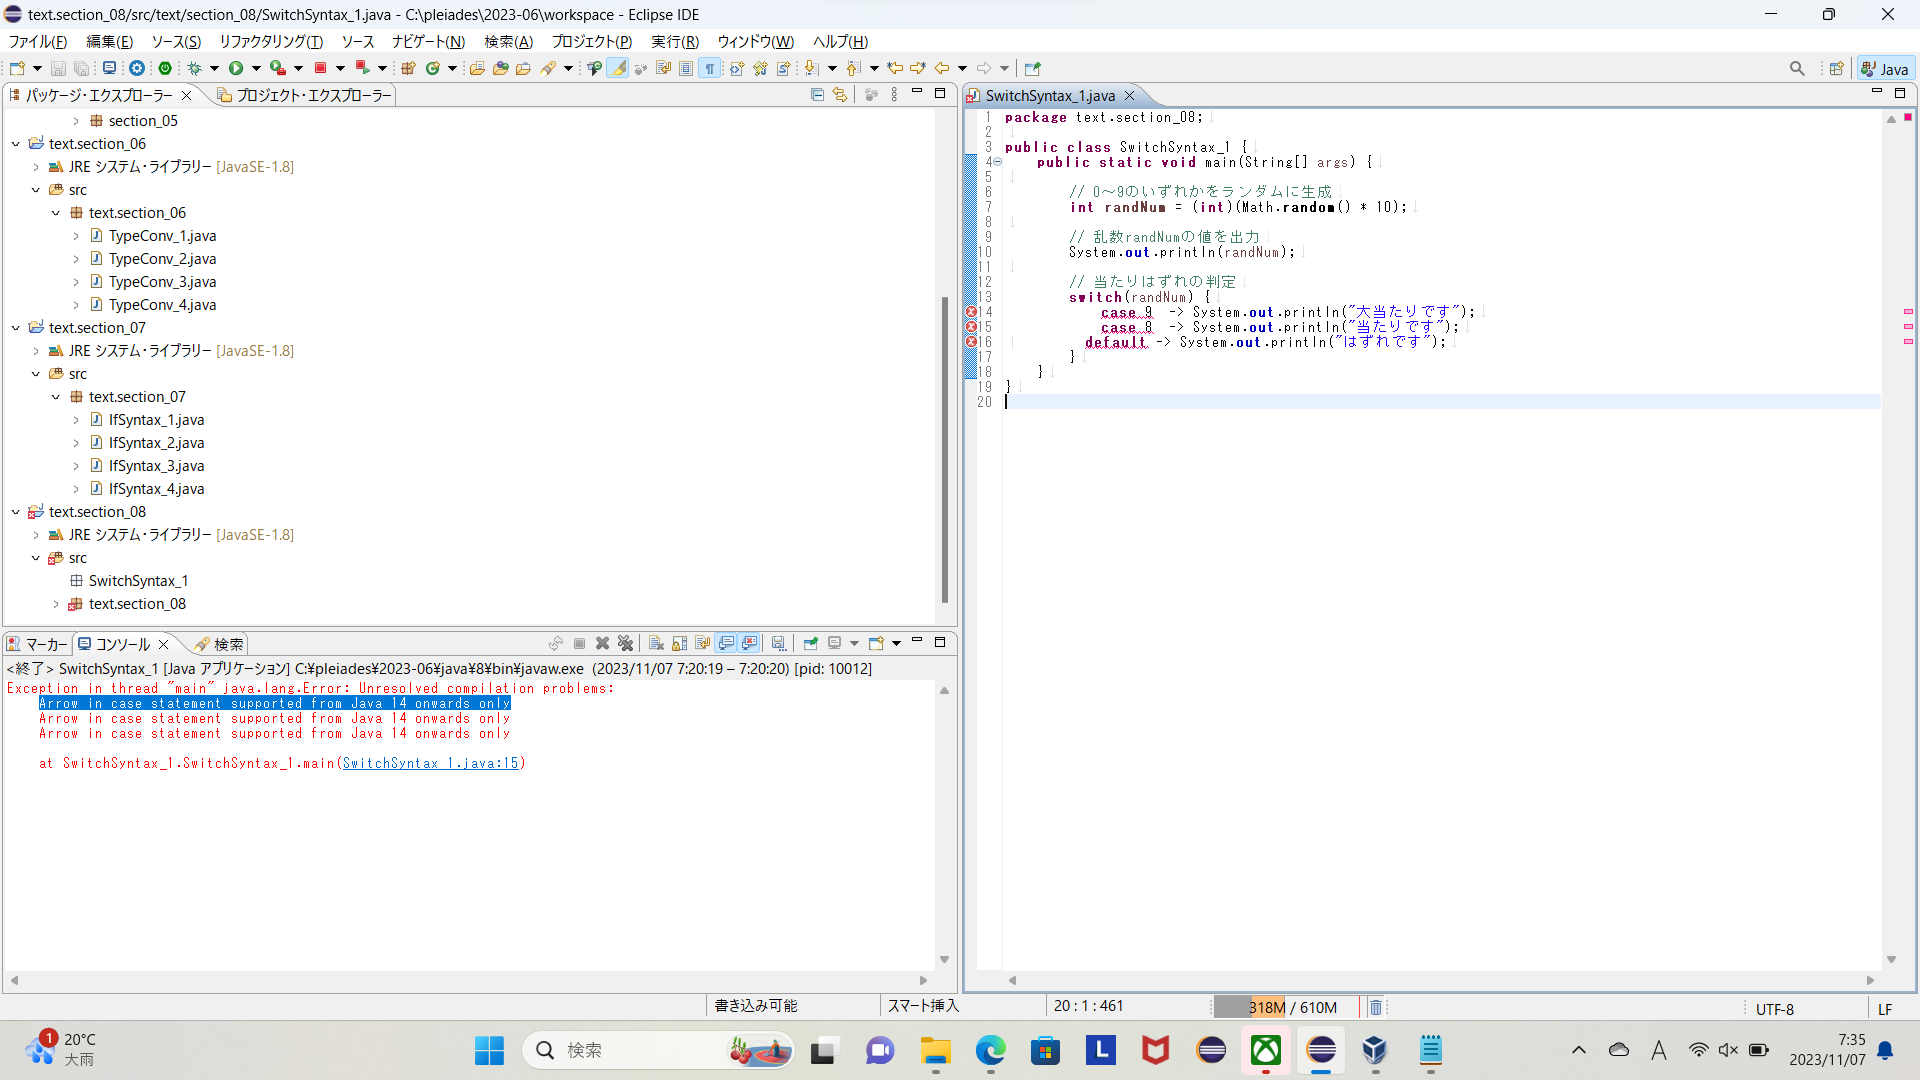Click Package Explorer vertical scrollbar
This screenshot has width=1920, height=1080.
pyautogui.click(x=944, y=450)
